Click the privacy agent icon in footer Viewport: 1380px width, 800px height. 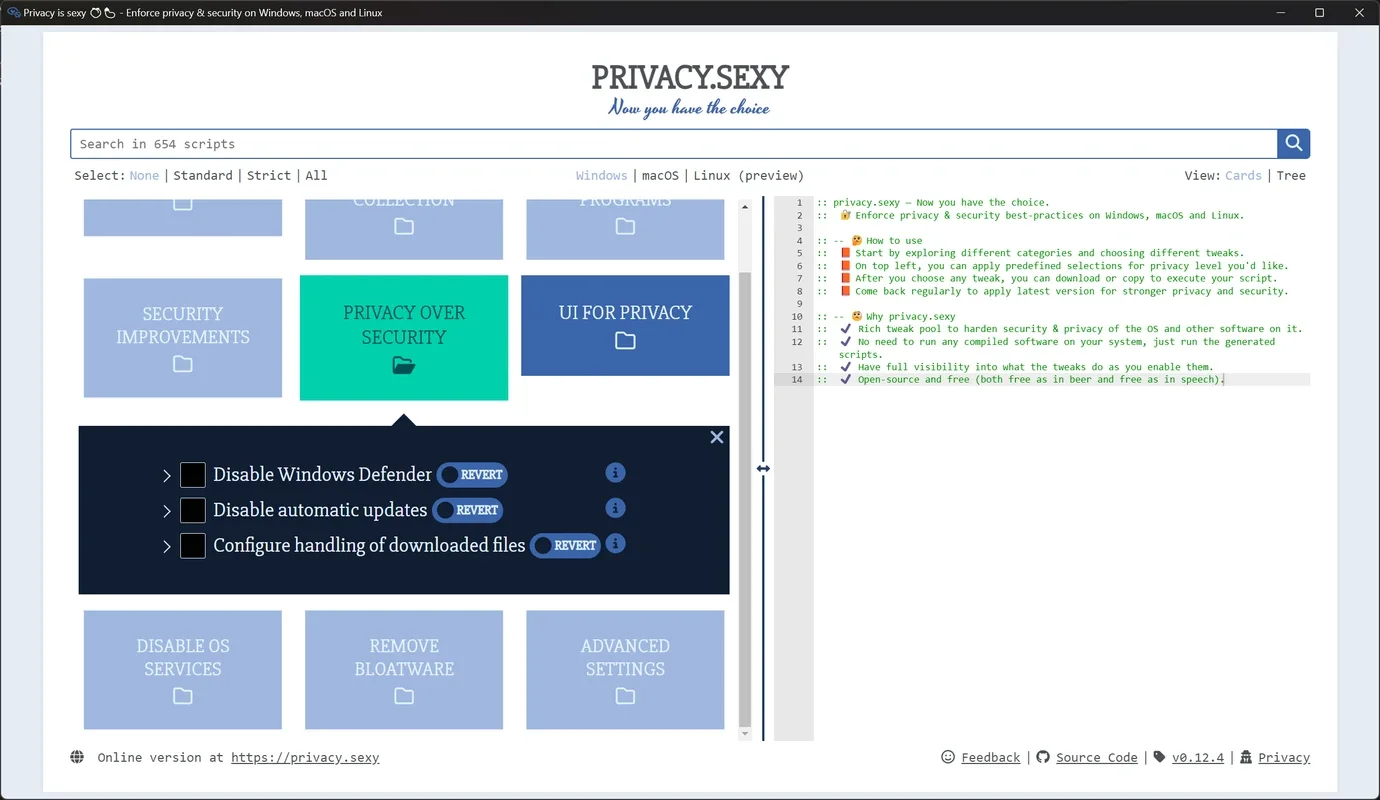pyautogui.click(x=1246, y=757)
